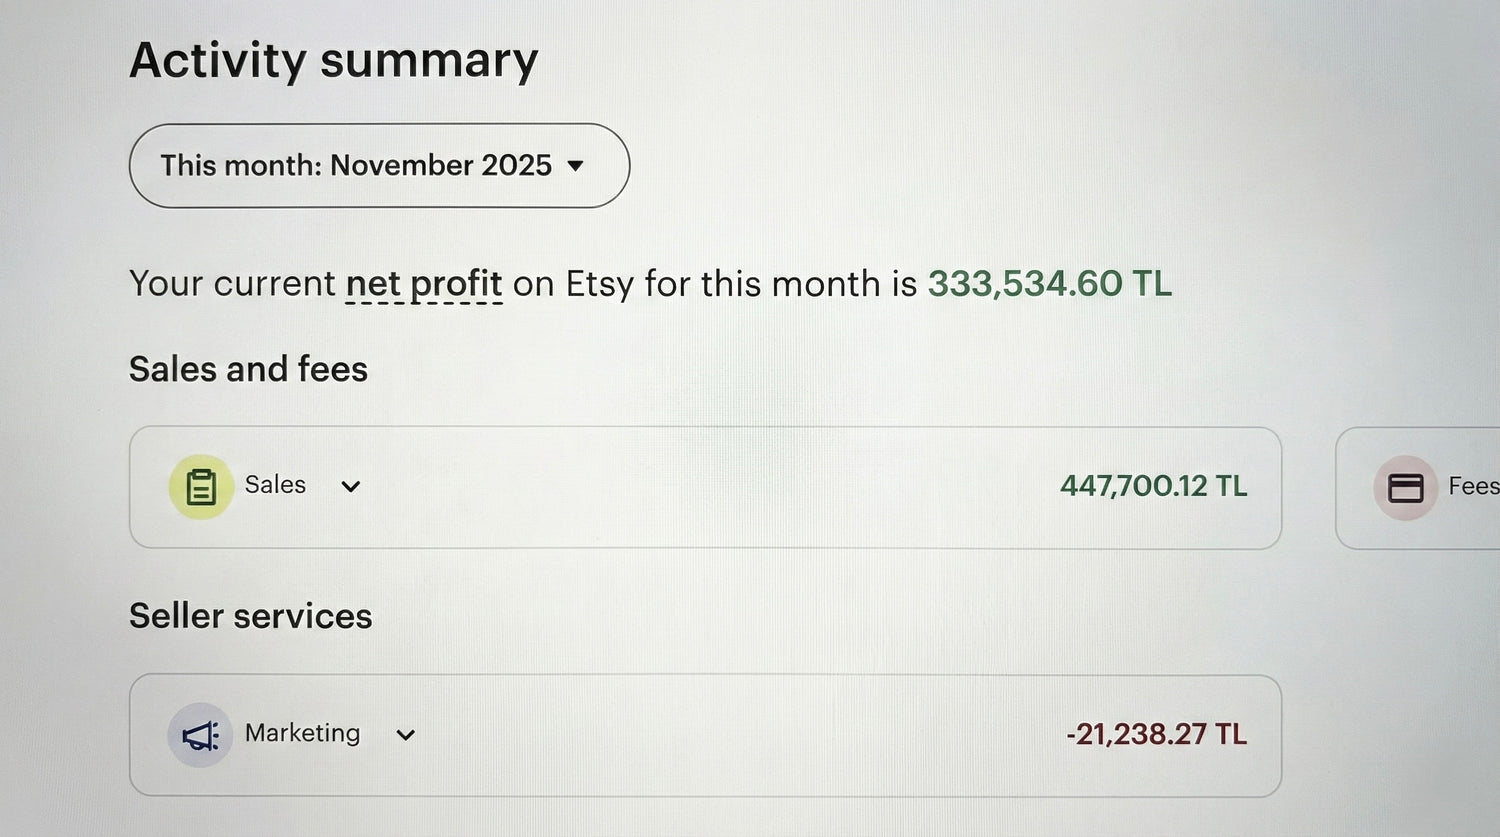Click the month selector's triangle arrow
Image resolution: width=1500 pixels, height=837 pixels.
(x=576, y=166)
